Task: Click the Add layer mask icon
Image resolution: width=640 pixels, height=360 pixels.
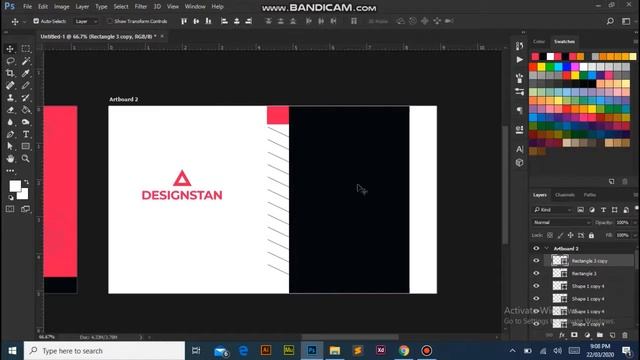Action: (574, 335)
